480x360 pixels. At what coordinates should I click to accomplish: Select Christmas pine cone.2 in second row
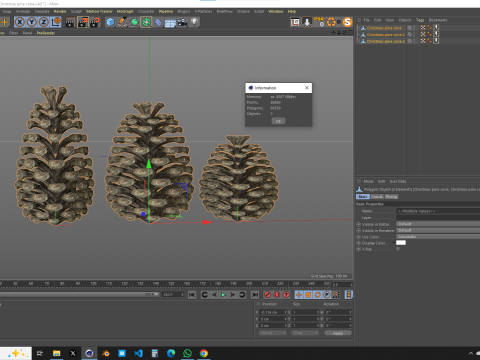click(386, 35)
